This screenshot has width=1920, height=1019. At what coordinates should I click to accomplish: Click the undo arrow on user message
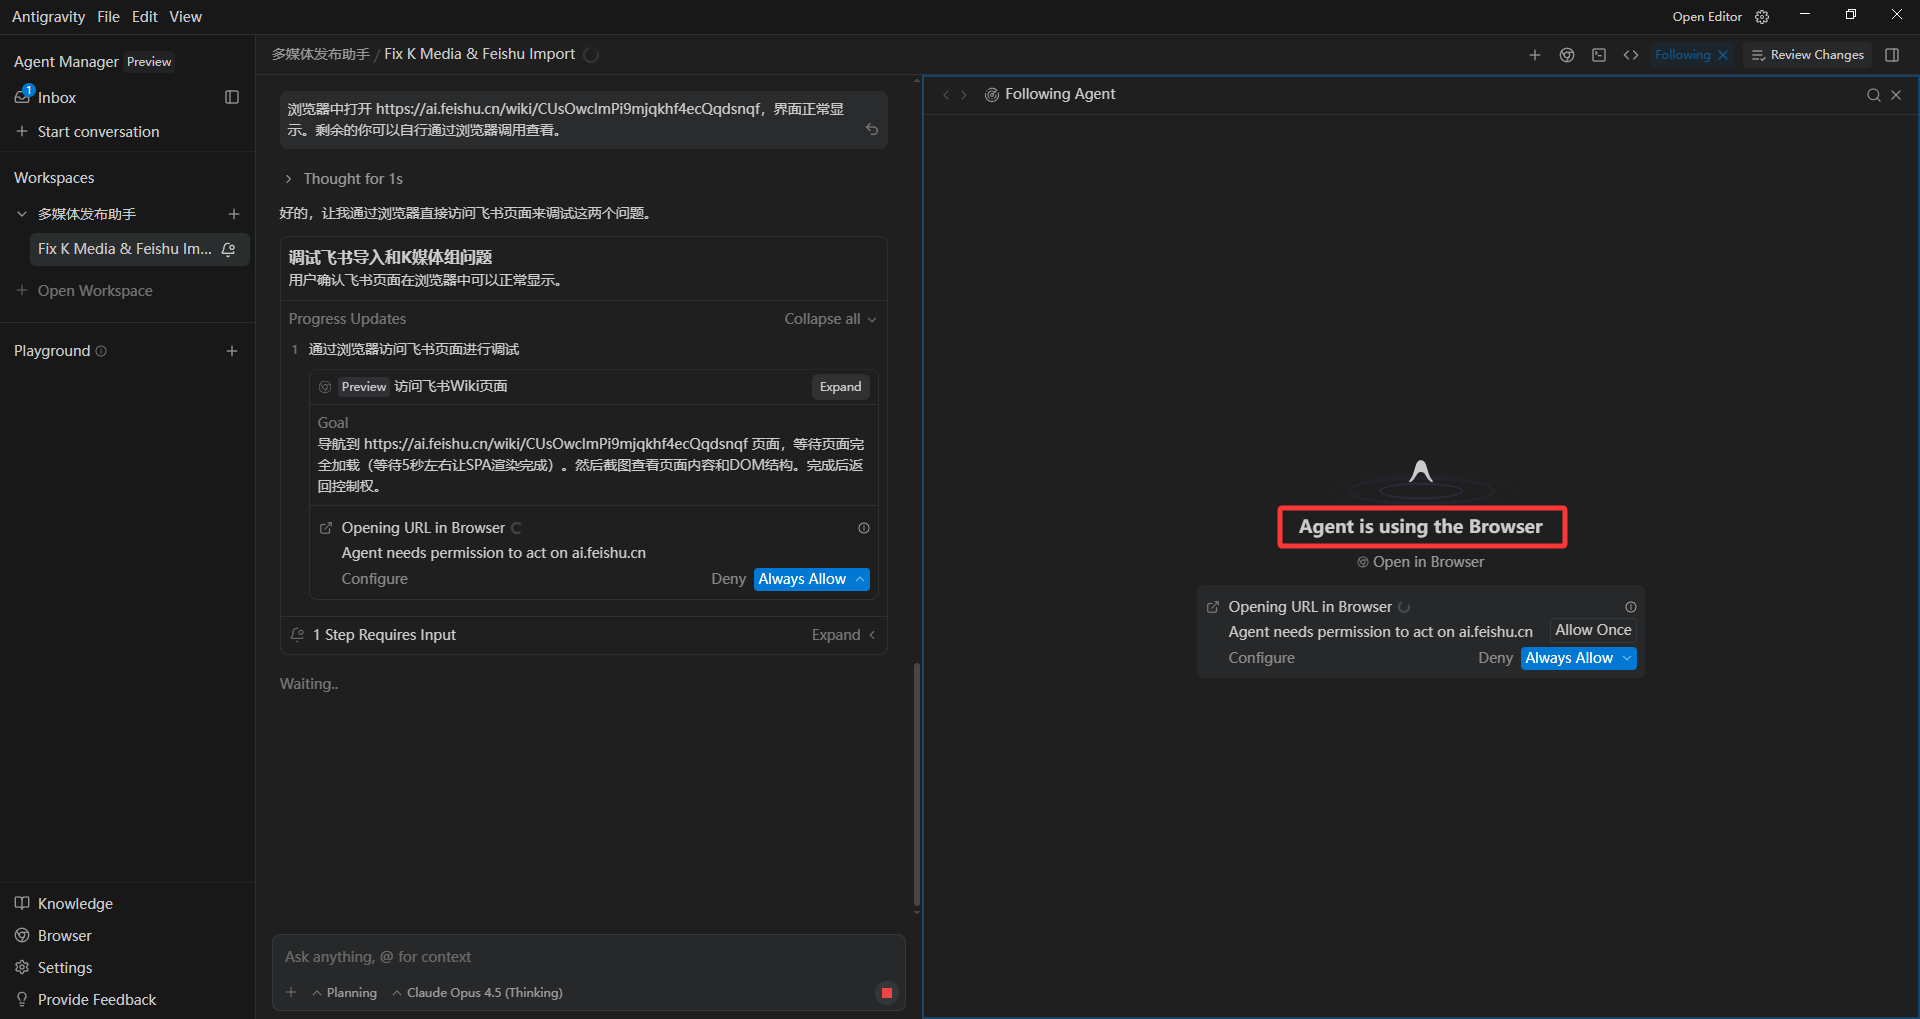(x=872, y=130)
